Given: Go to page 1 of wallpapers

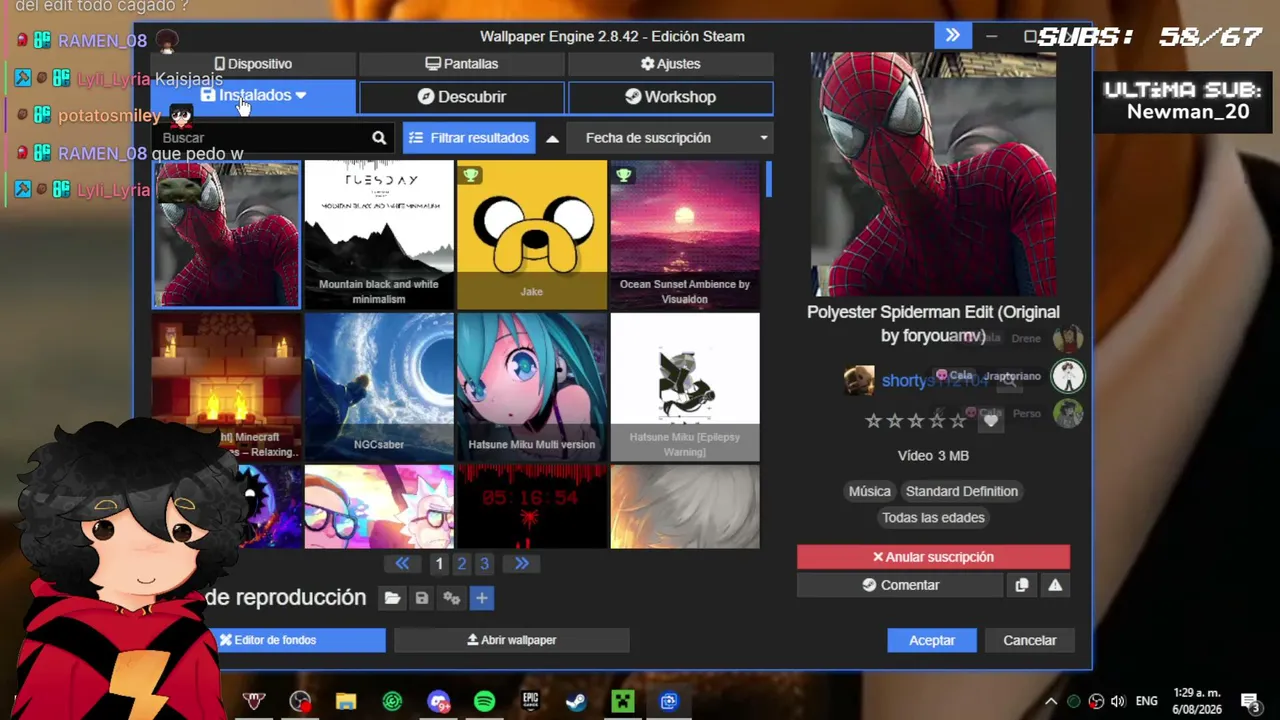Looking at the screenshot, I should coord(438,564).
